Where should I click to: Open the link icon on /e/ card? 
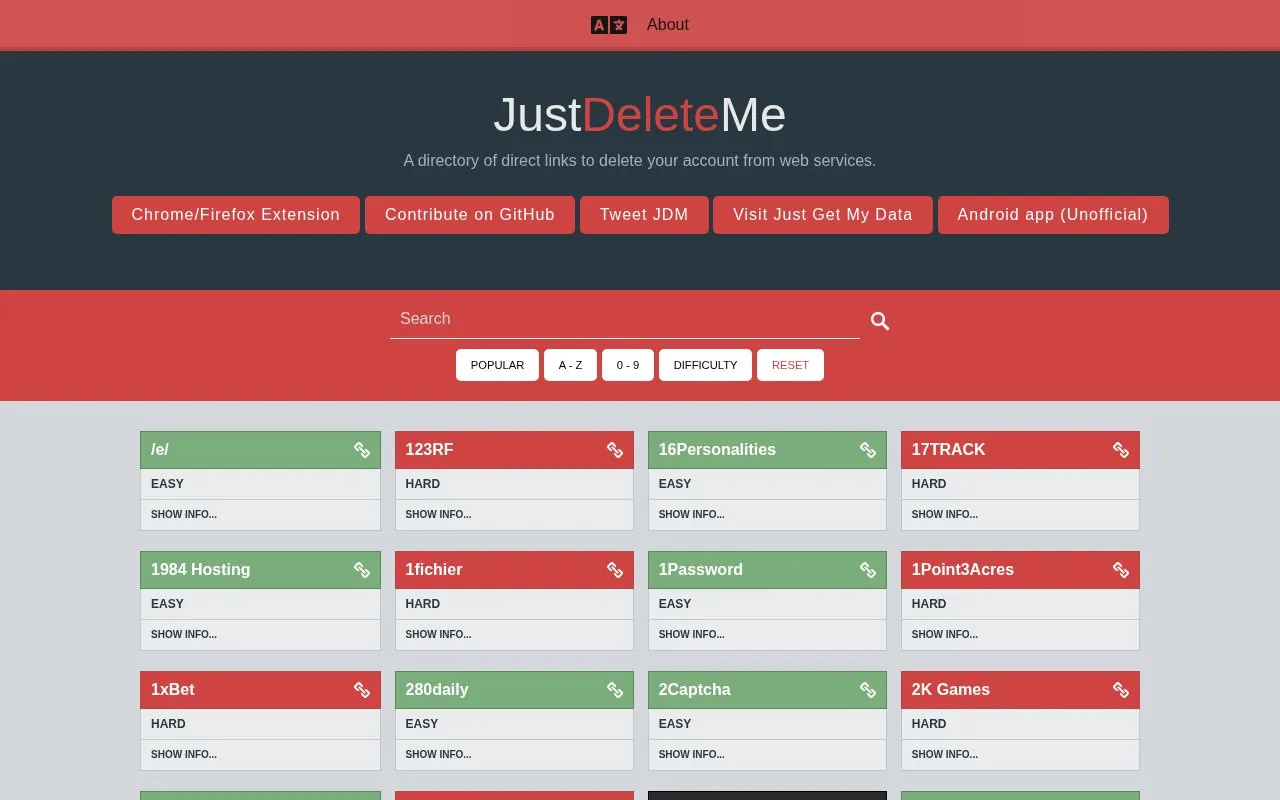362,450
